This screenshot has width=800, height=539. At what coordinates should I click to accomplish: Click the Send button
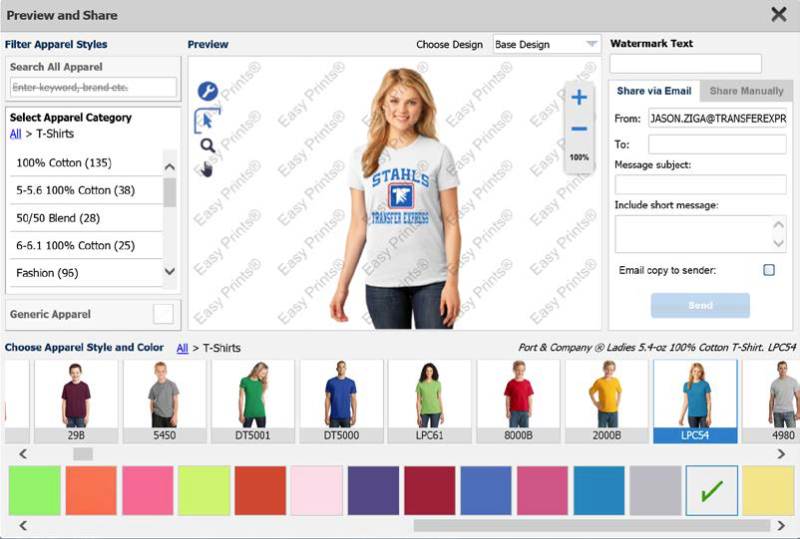click(700, 305)
